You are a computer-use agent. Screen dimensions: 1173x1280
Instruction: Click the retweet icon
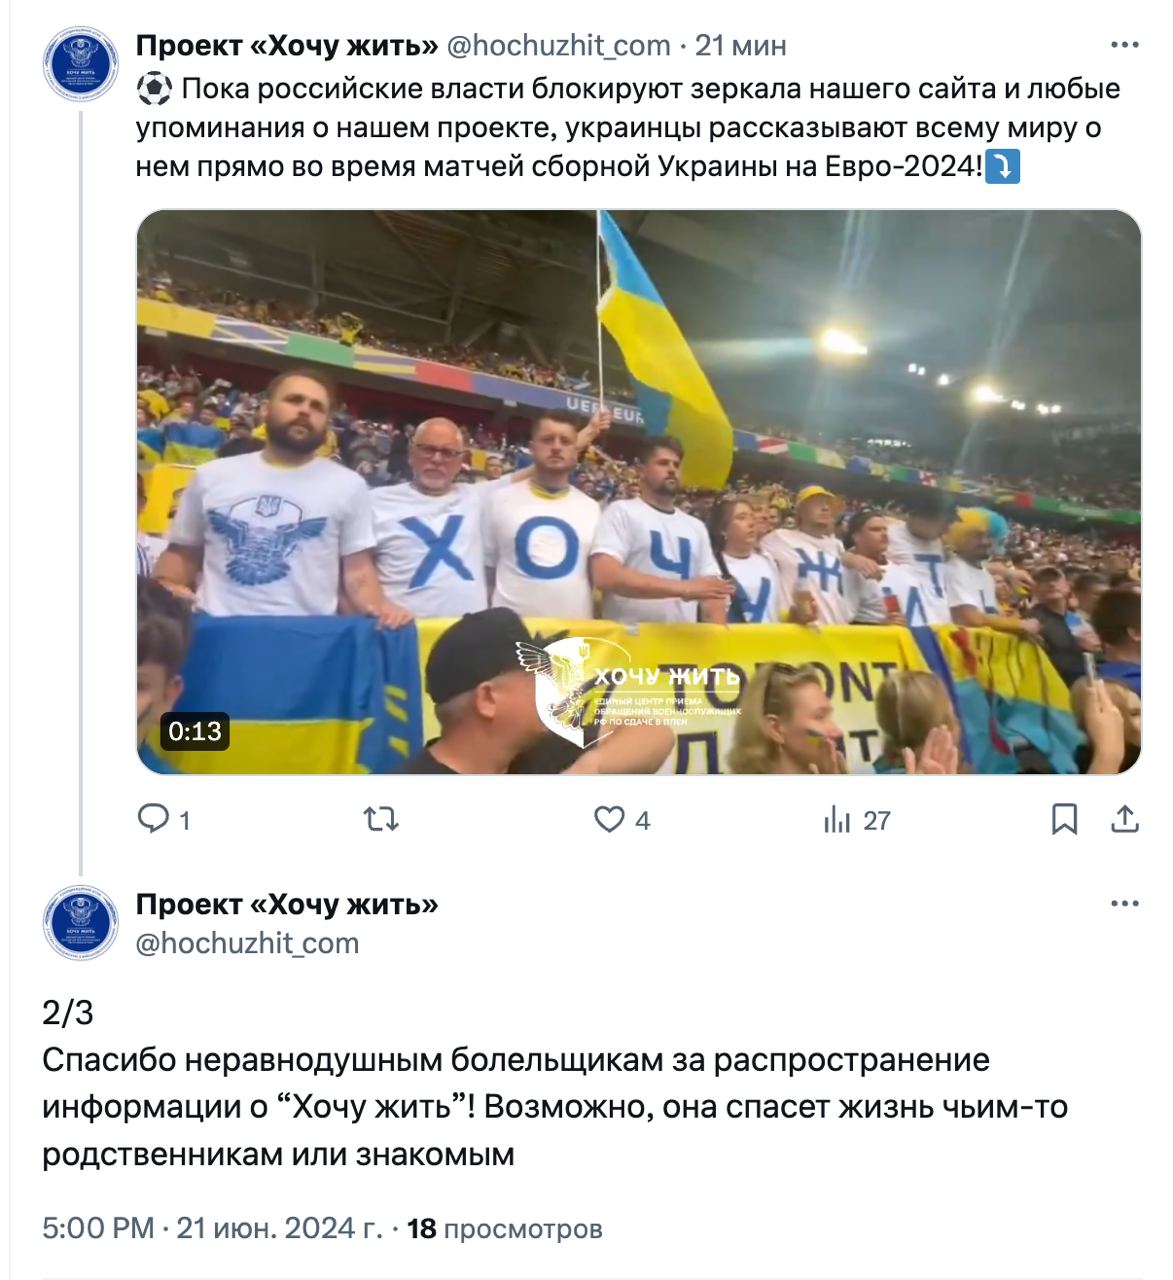click(381, 820)
